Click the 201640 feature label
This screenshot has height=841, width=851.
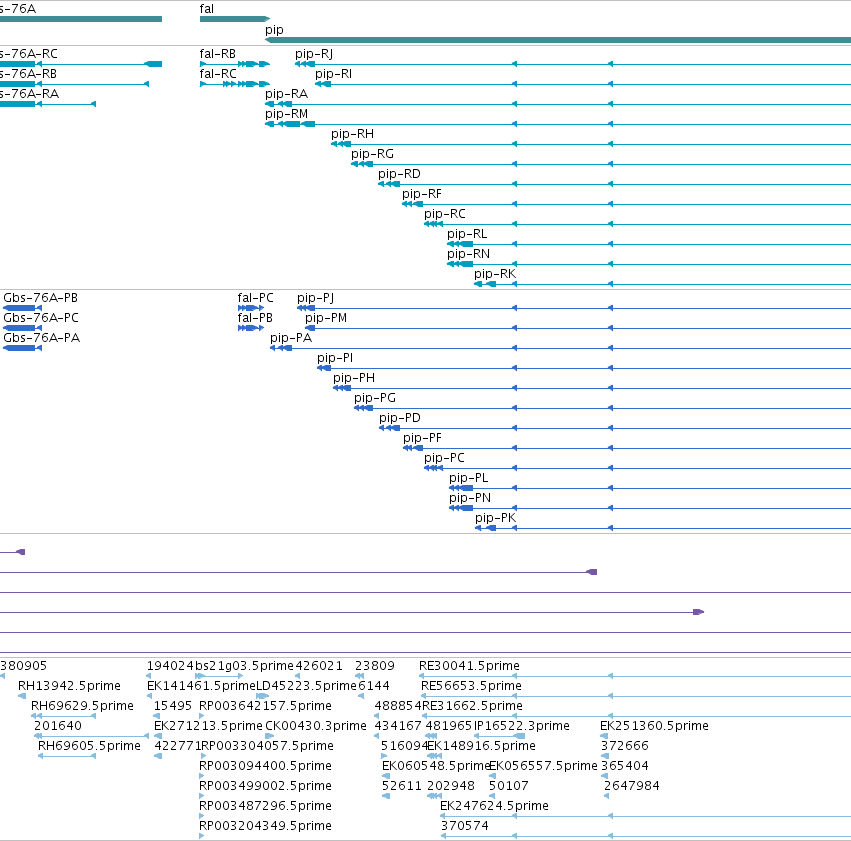[58, 726]
